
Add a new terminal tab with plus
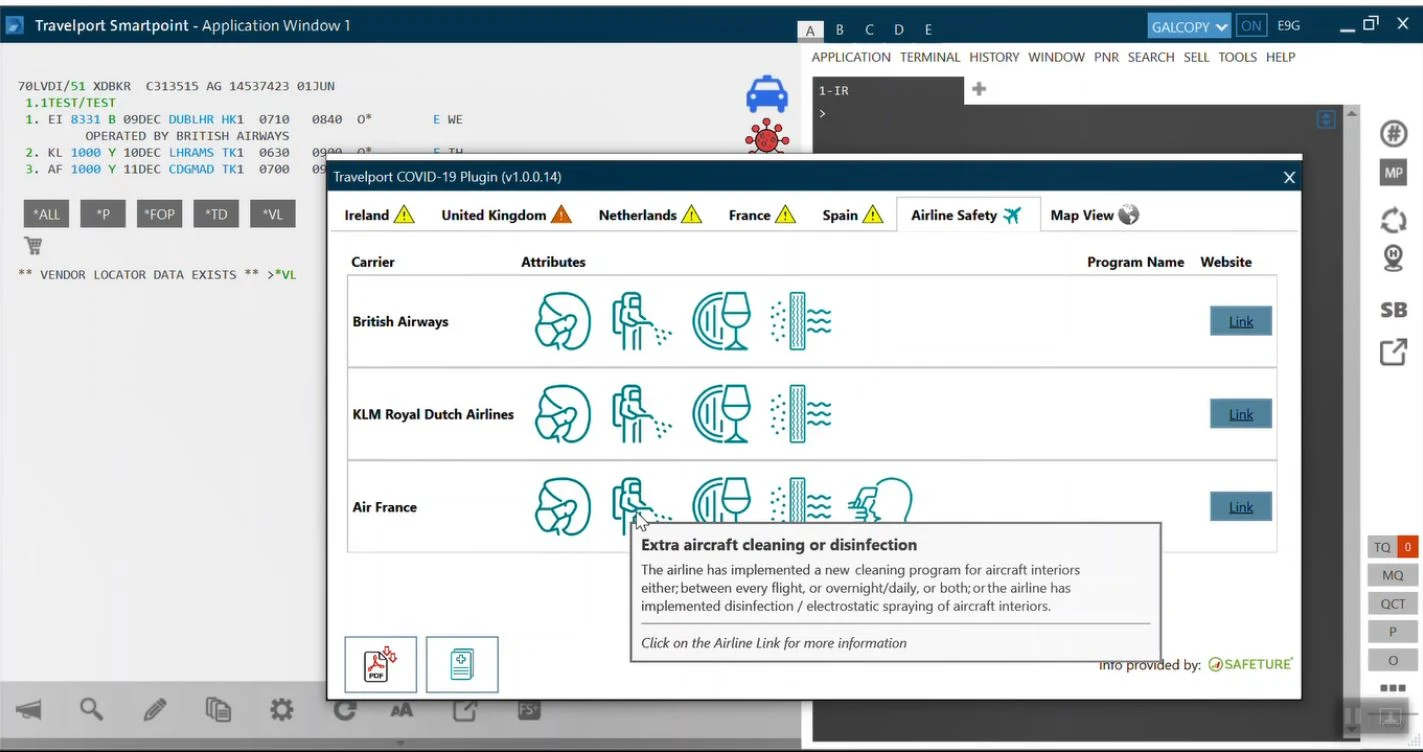click(979, 89)
